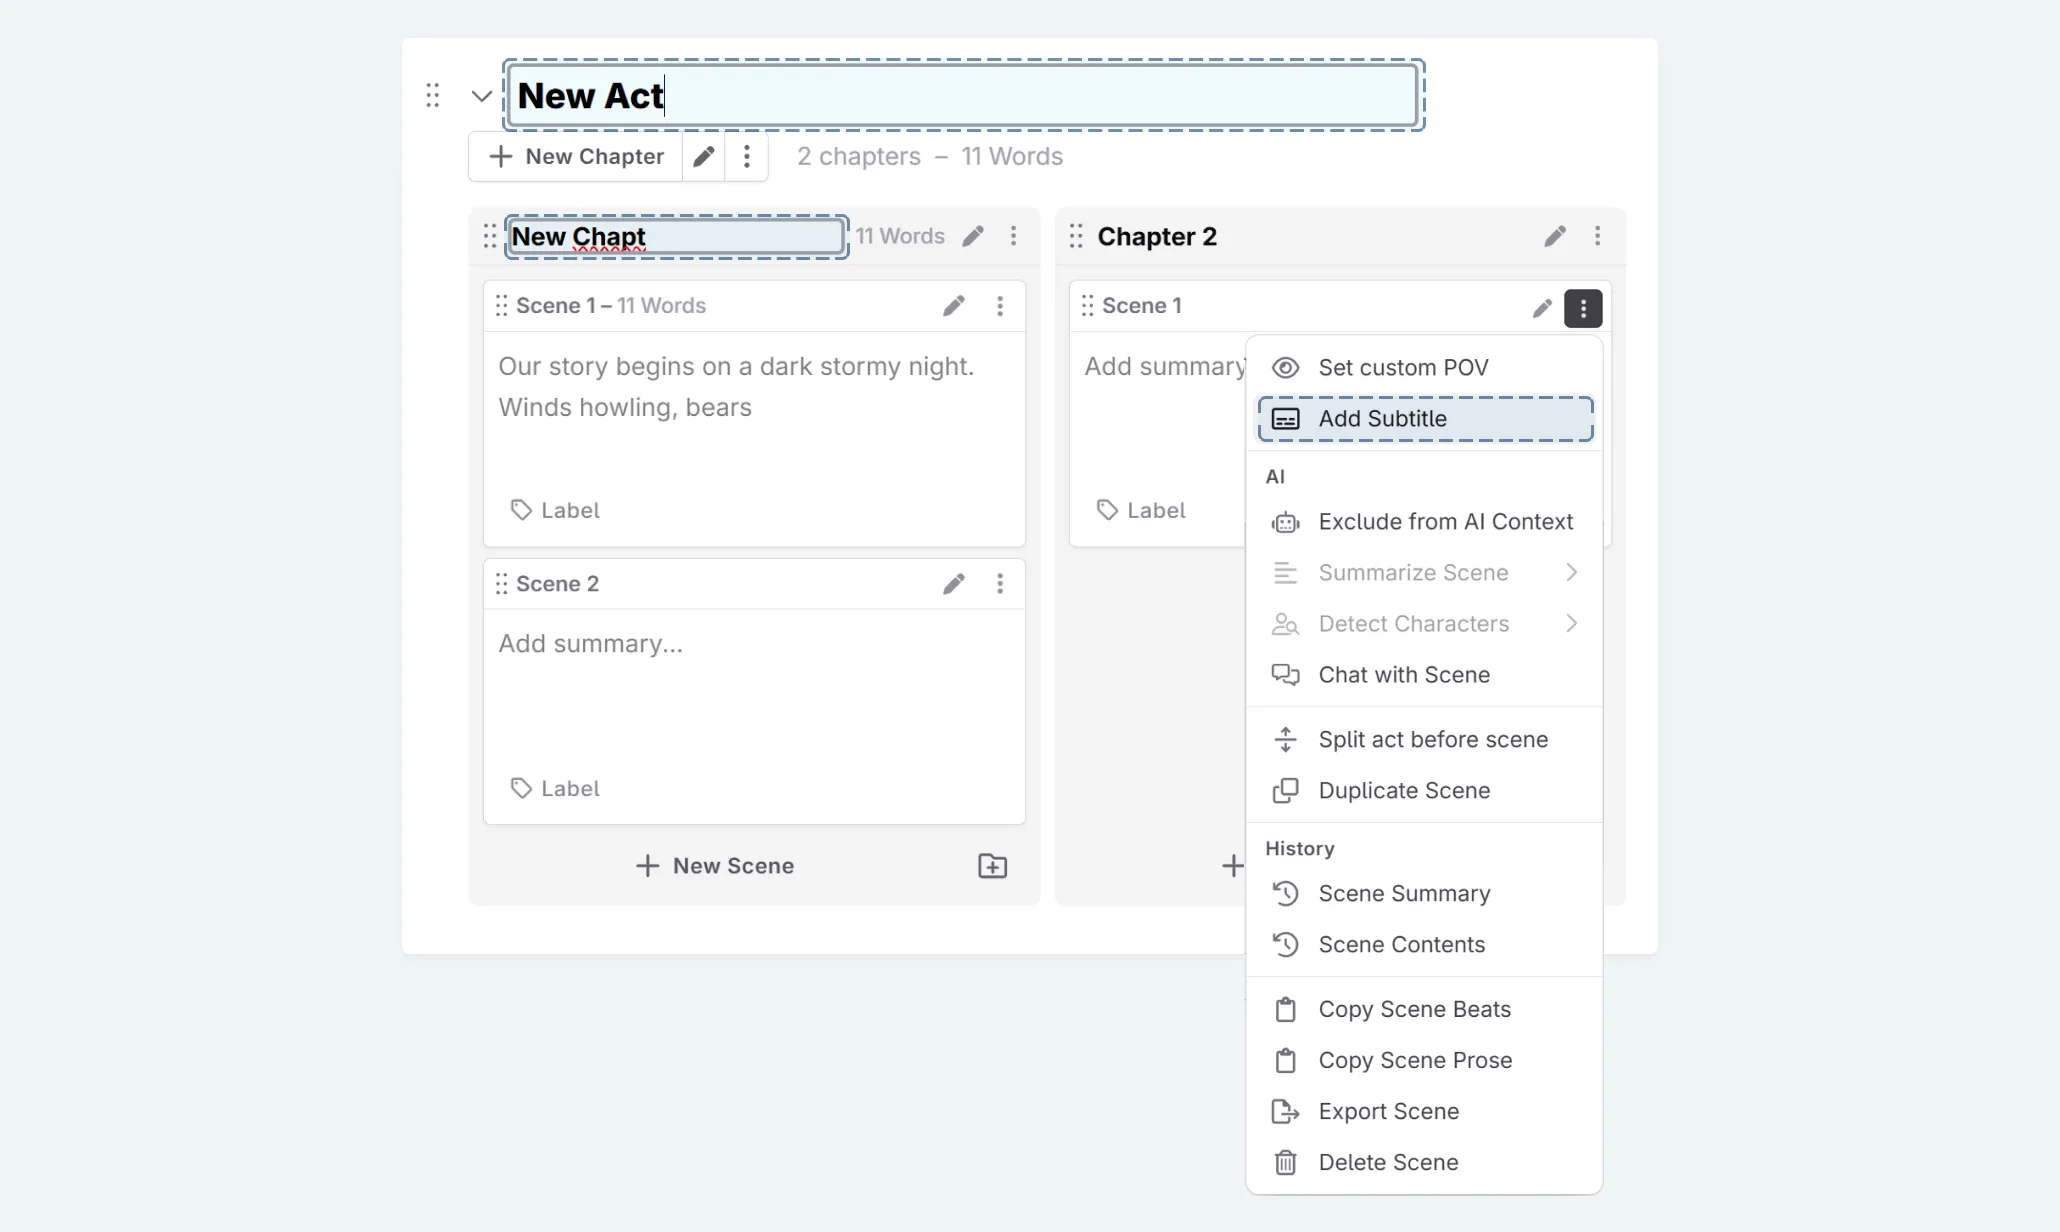
Task: Collapse the New Act section chevron
Action: tap(480, 95)
